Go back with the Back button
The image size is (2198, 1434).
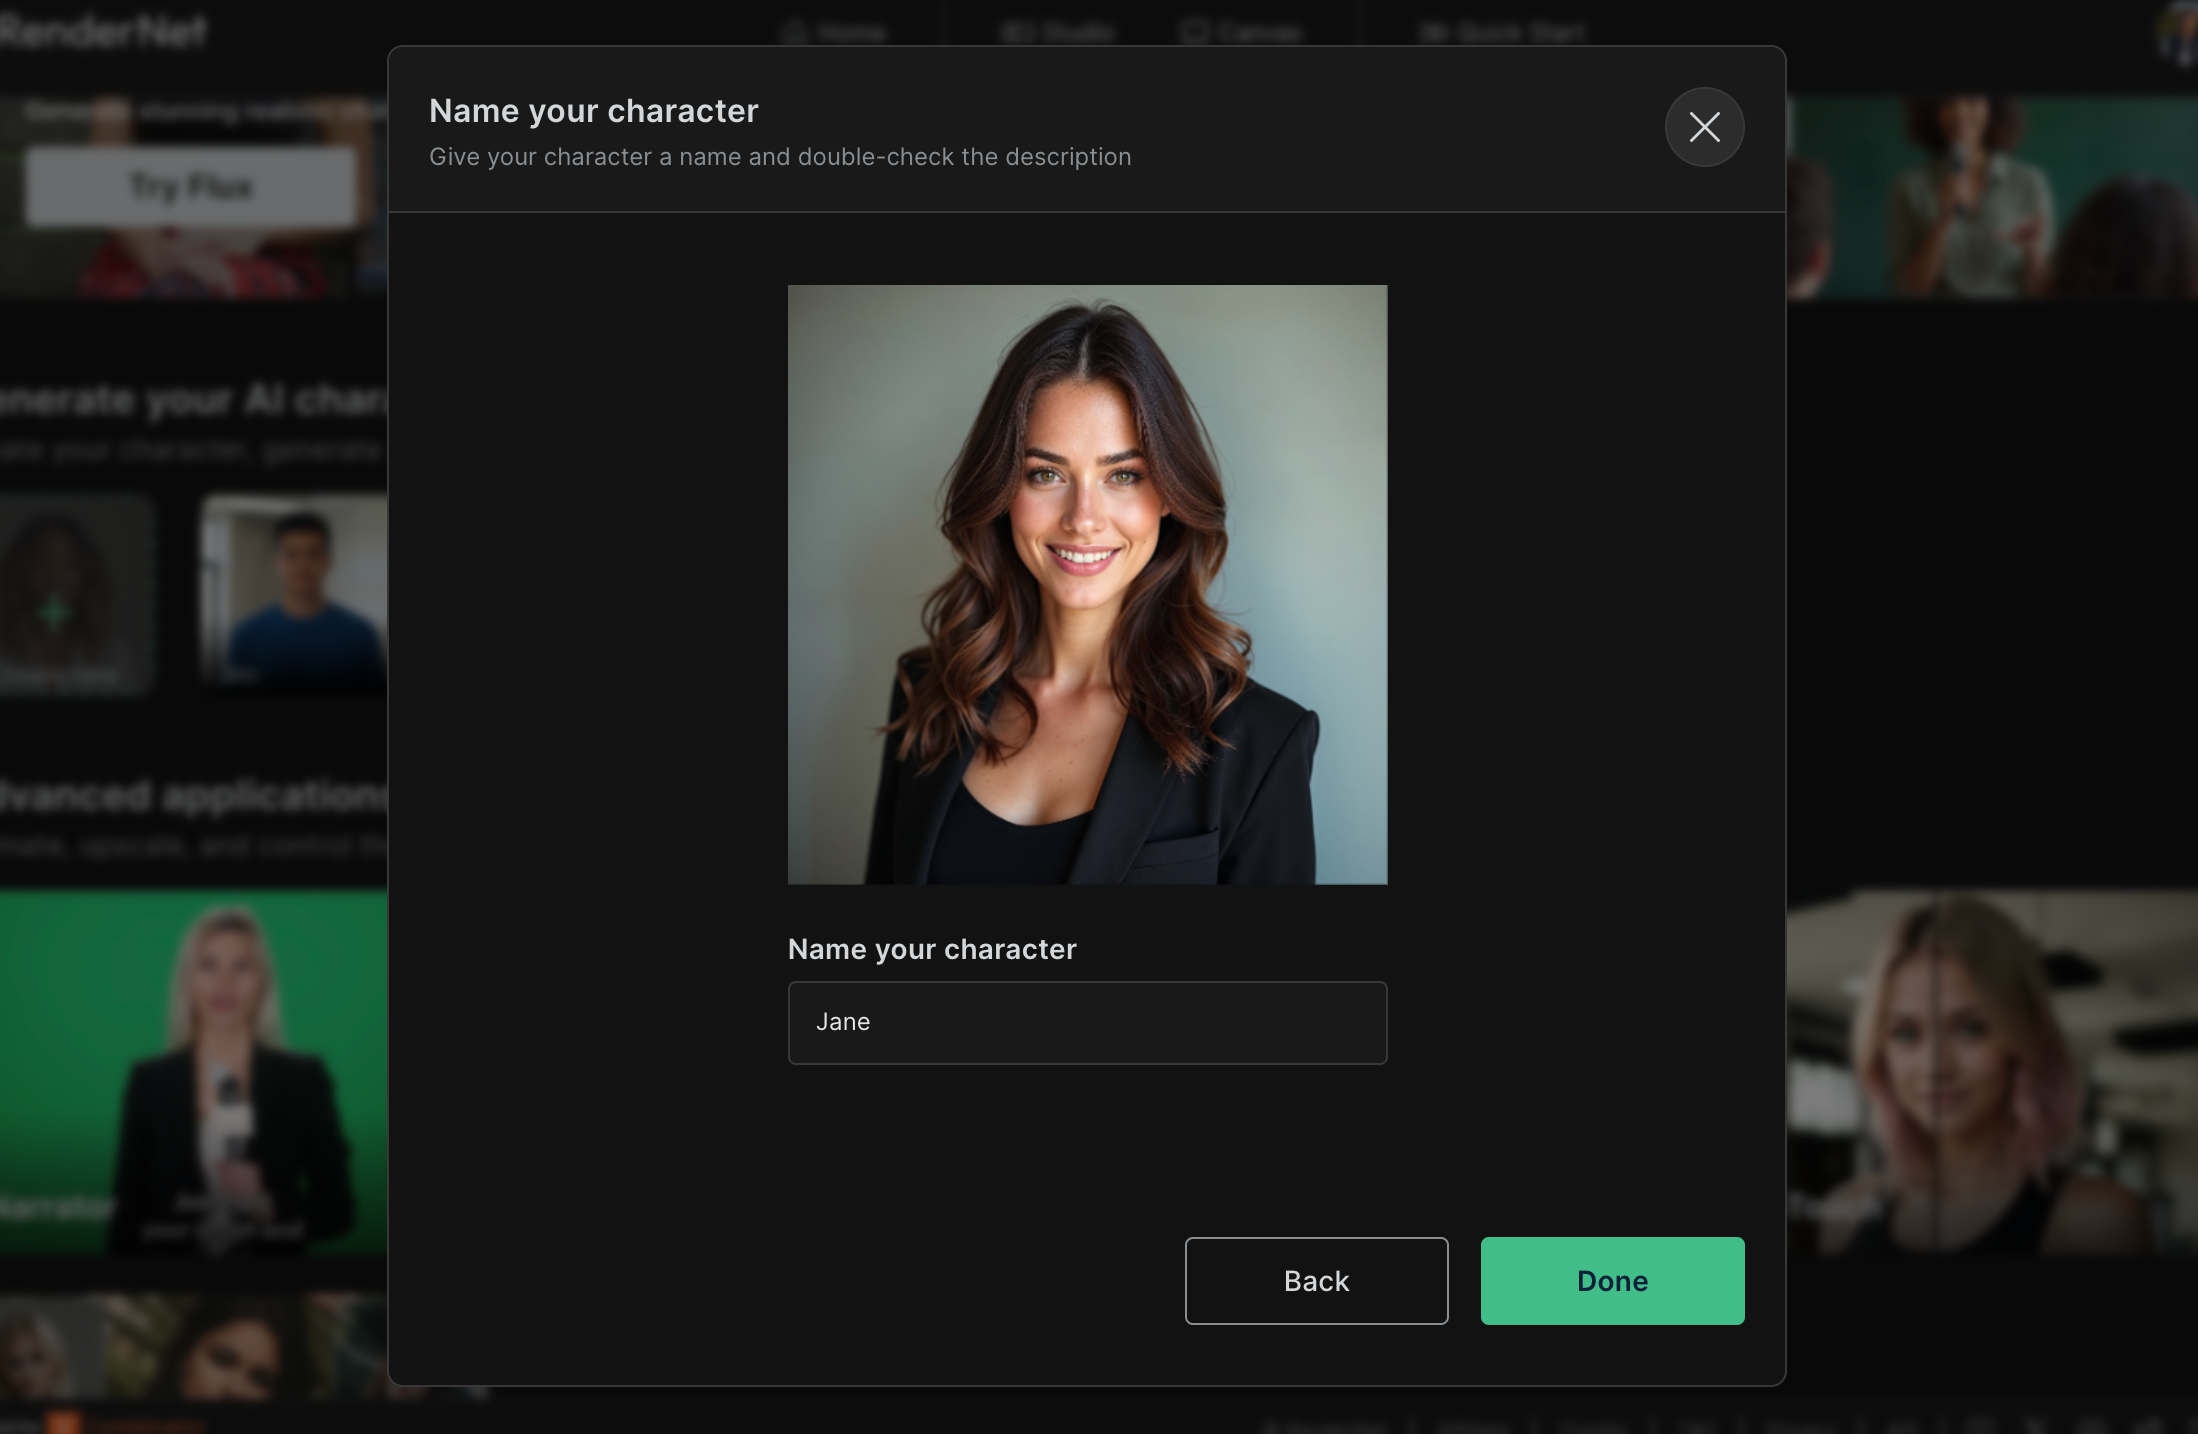[1316, 1280]
